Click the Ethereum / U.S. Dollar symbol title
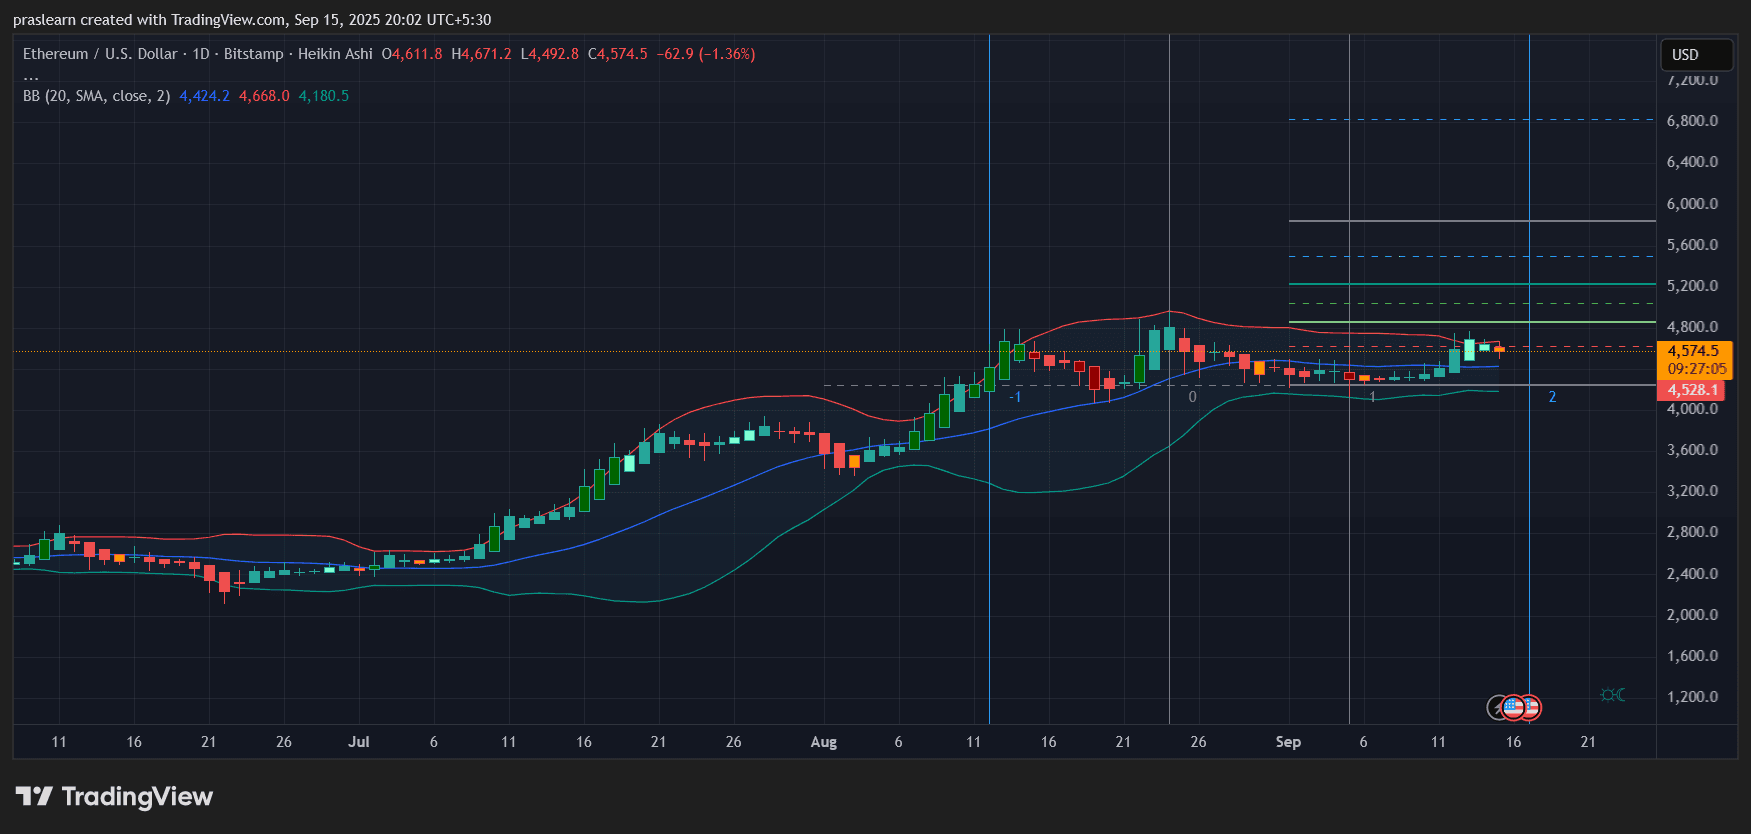 [100, 54]
